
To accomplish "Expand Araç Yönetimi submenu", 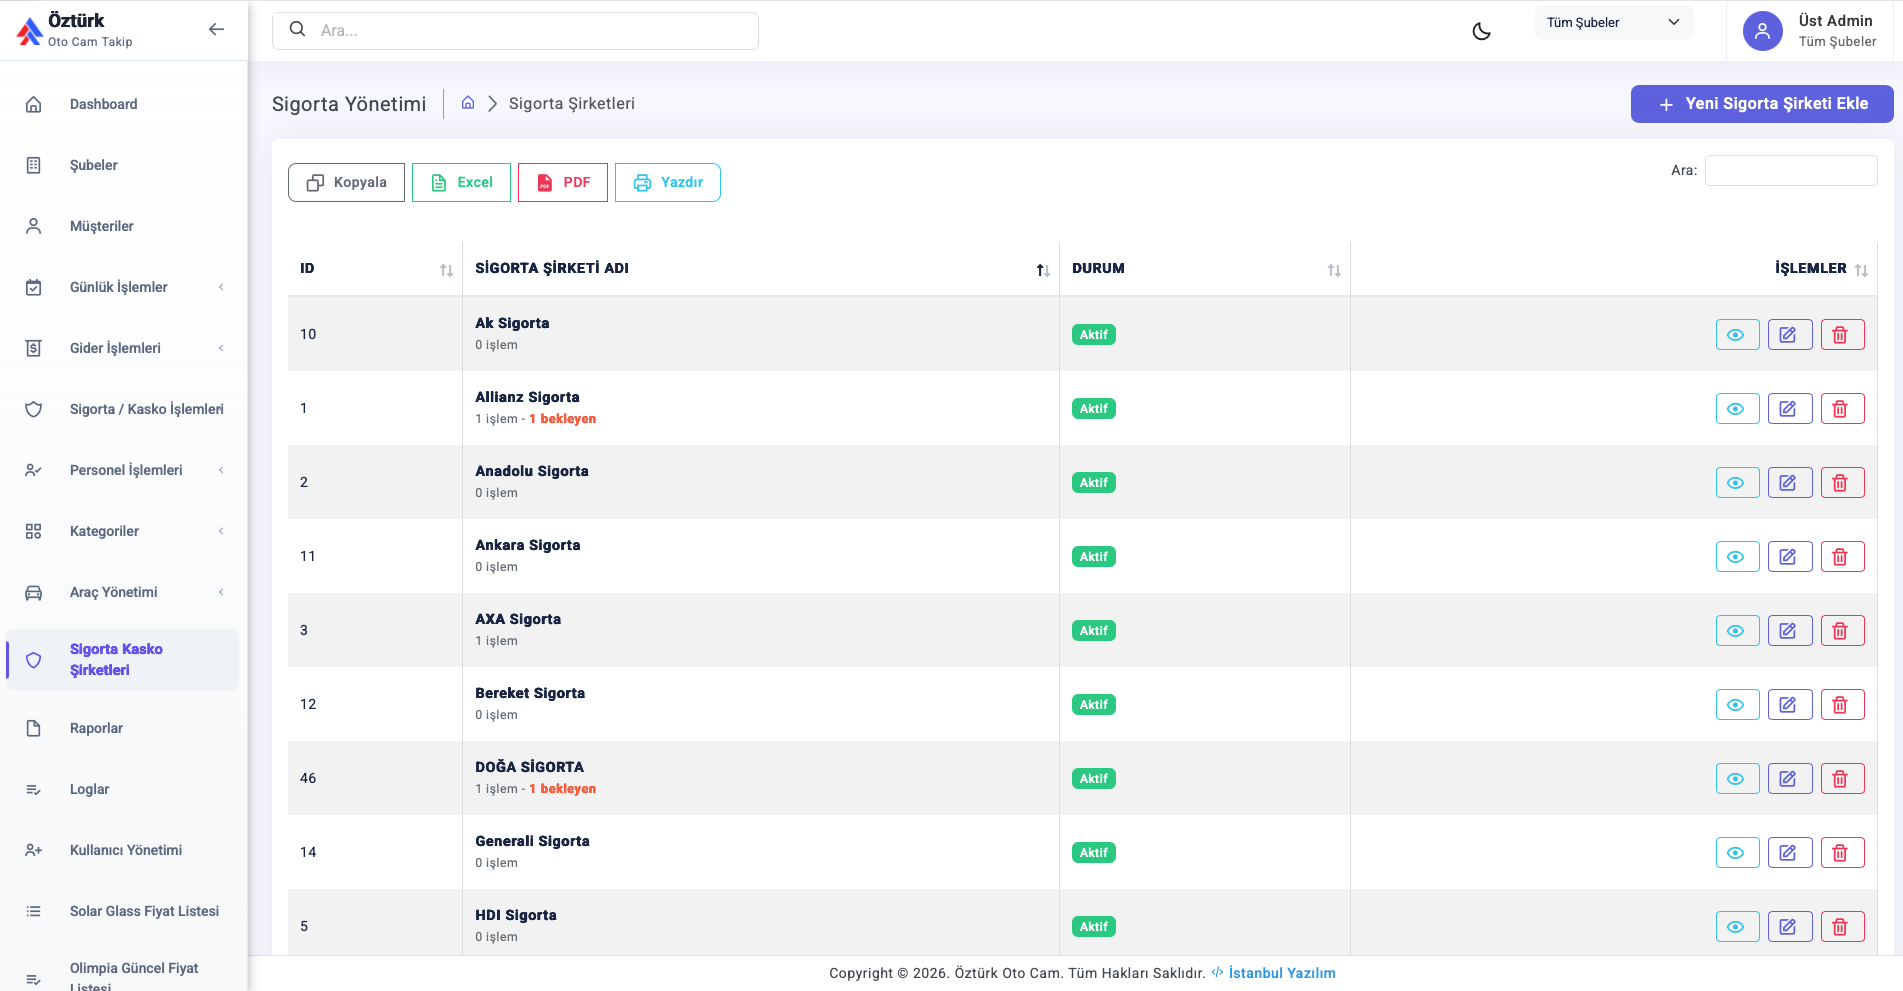I will 123,593.
